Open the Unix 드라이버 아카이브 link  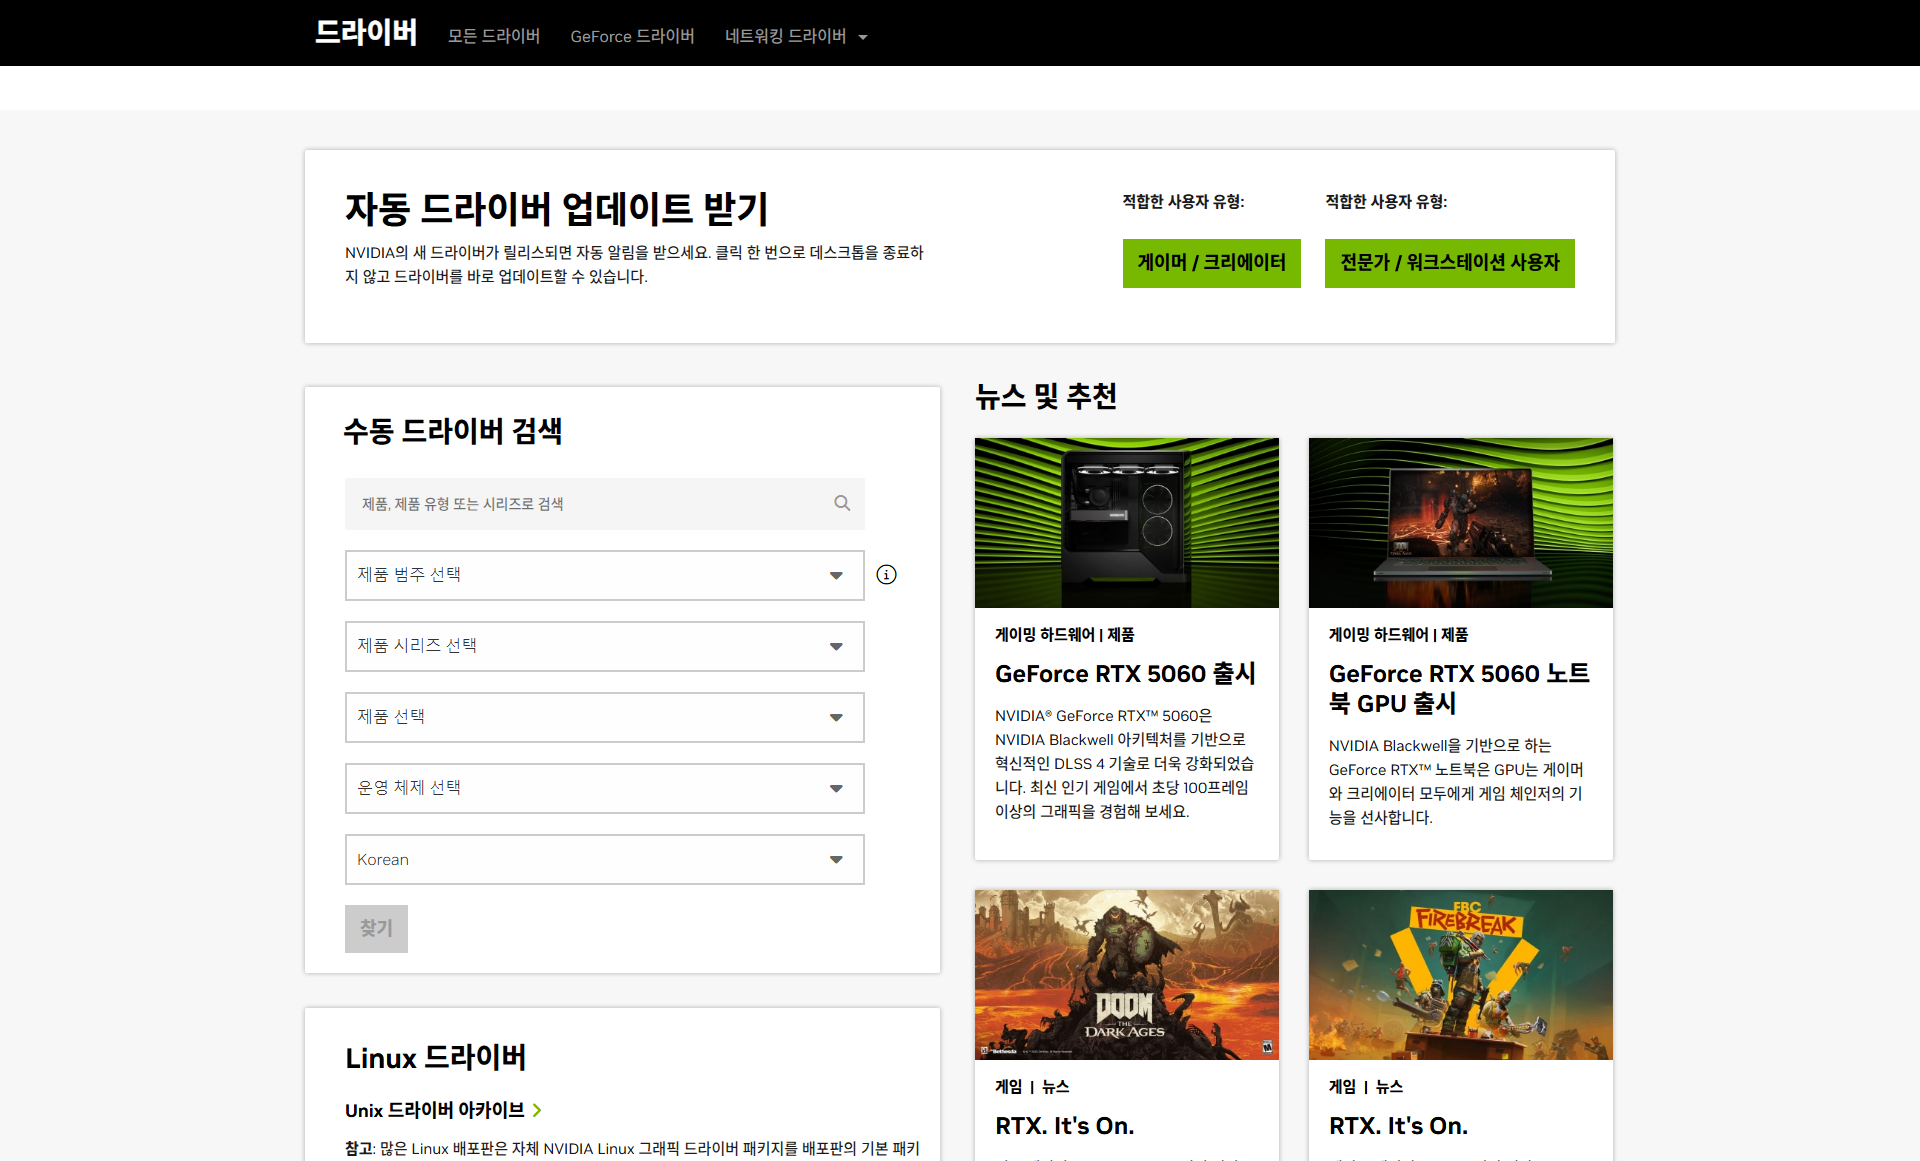(x=434, y=1110)
